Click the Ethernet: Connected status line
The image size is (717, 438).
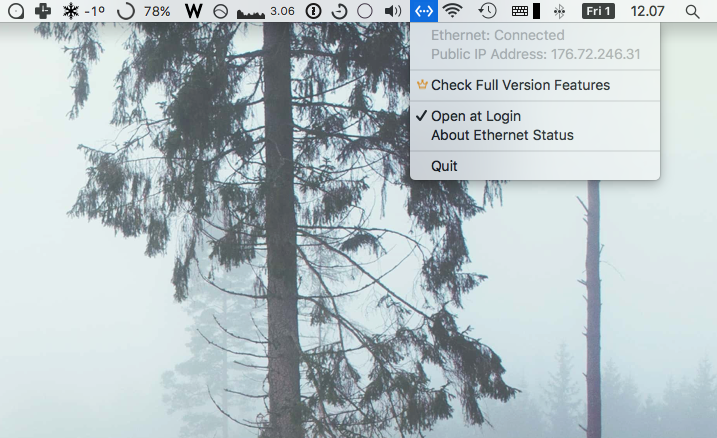pos(498,35)
